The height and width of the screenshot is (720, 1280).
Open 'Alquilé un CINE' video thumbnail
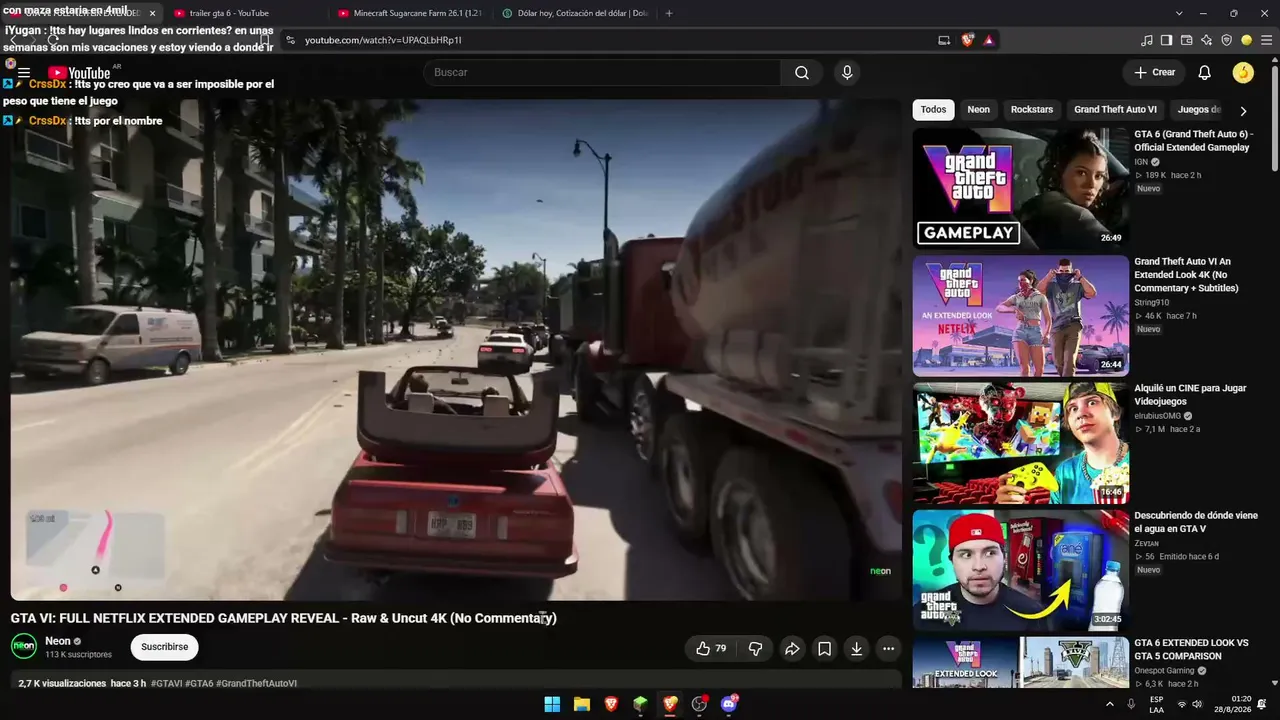tap(1020, 443)
